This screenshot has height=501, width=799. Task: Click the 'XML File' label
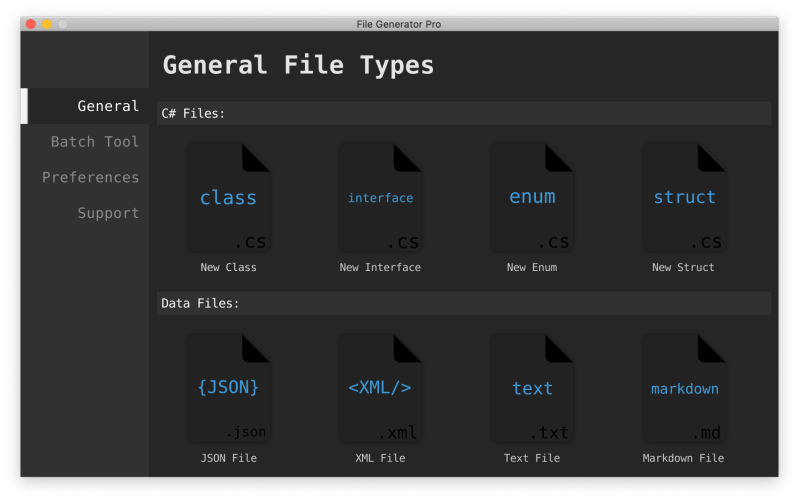[x=380, y=458]
